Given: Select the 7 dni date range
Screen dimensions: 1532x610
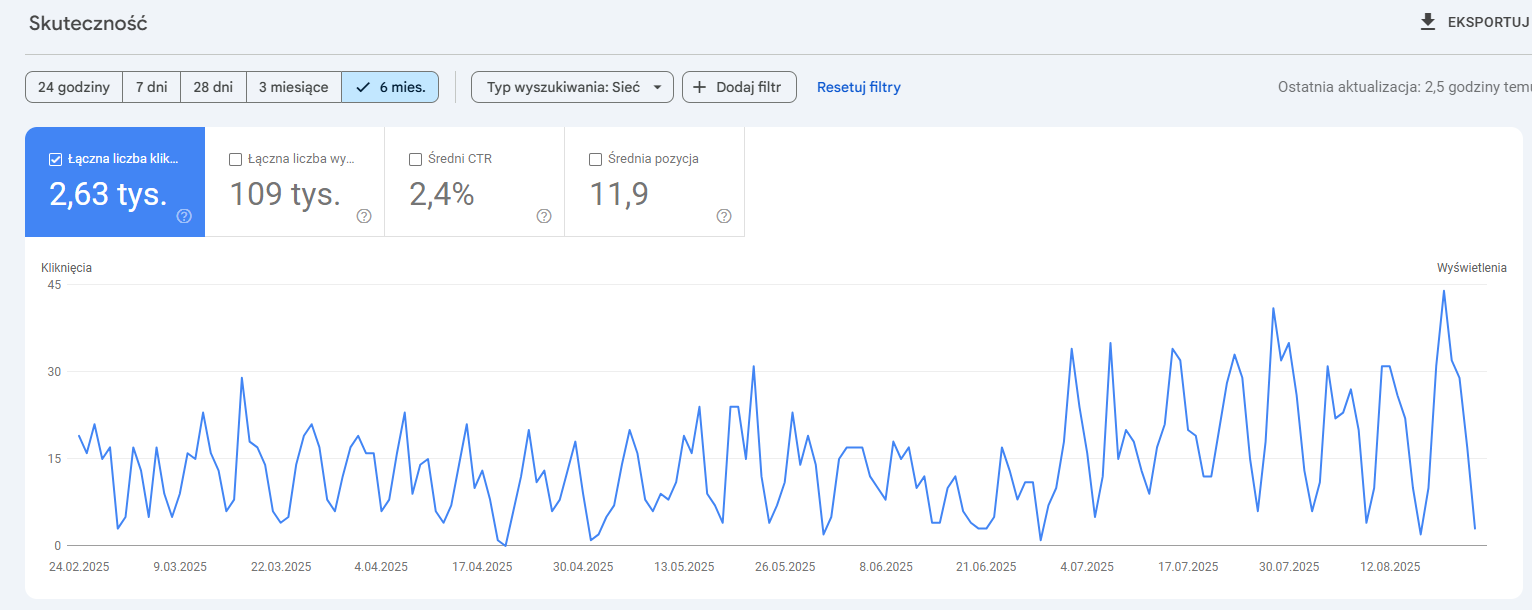Looking at the screenshot, I should [x=151, y=87].
